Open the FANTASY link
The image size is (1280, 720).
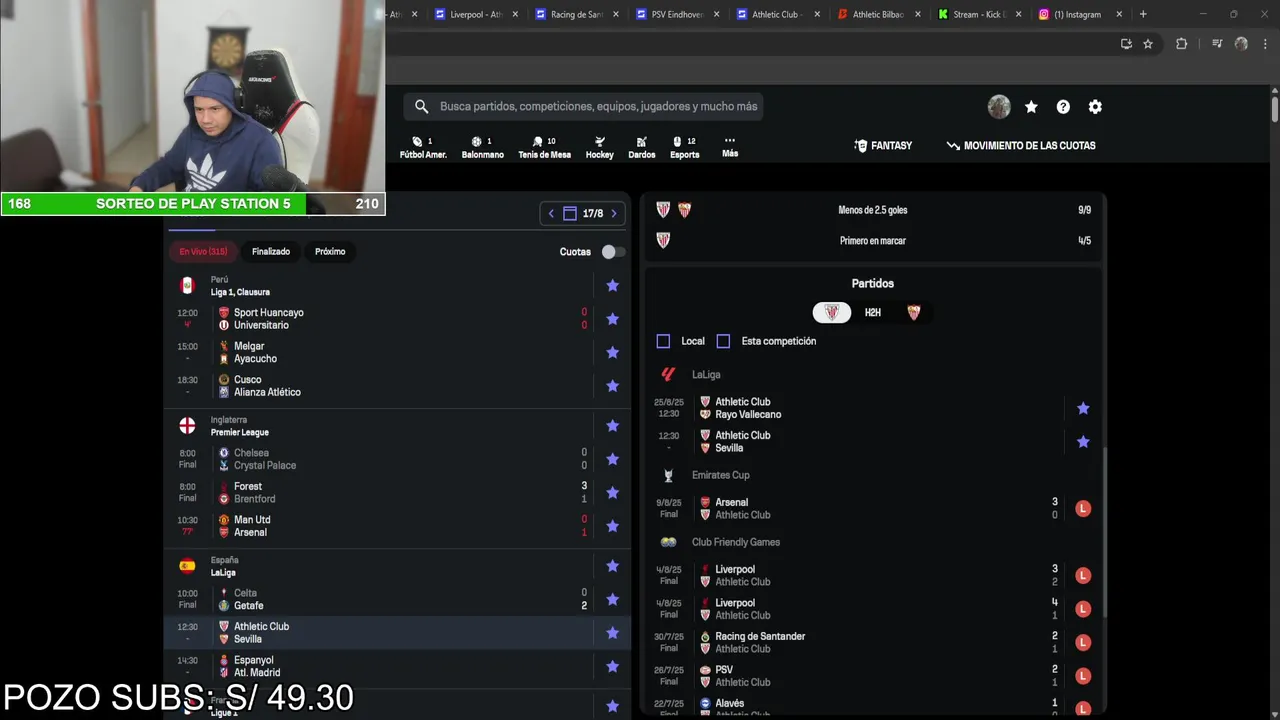tap(883, 146)
